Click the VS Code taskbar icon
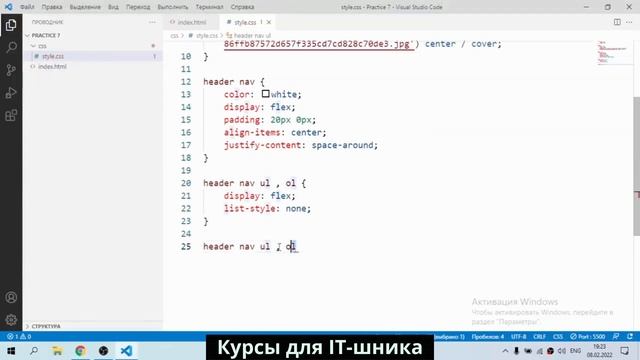The image size is (640, 360). pos(127,351)
